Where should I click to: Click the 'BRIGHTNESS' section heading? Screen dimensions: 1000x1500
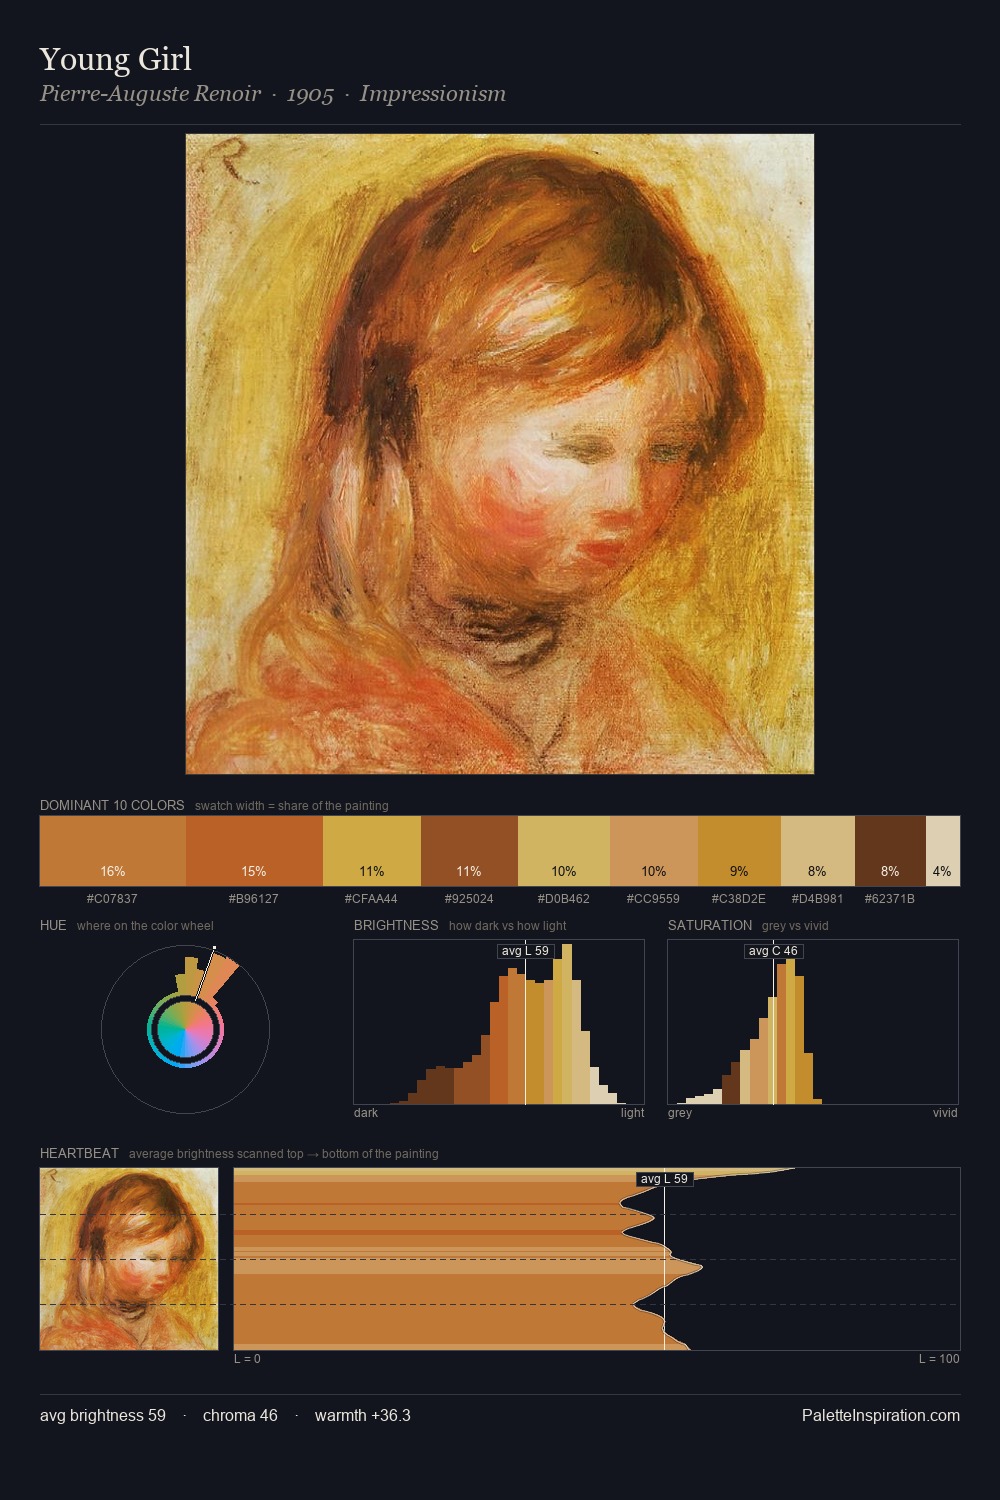(396, 925)
